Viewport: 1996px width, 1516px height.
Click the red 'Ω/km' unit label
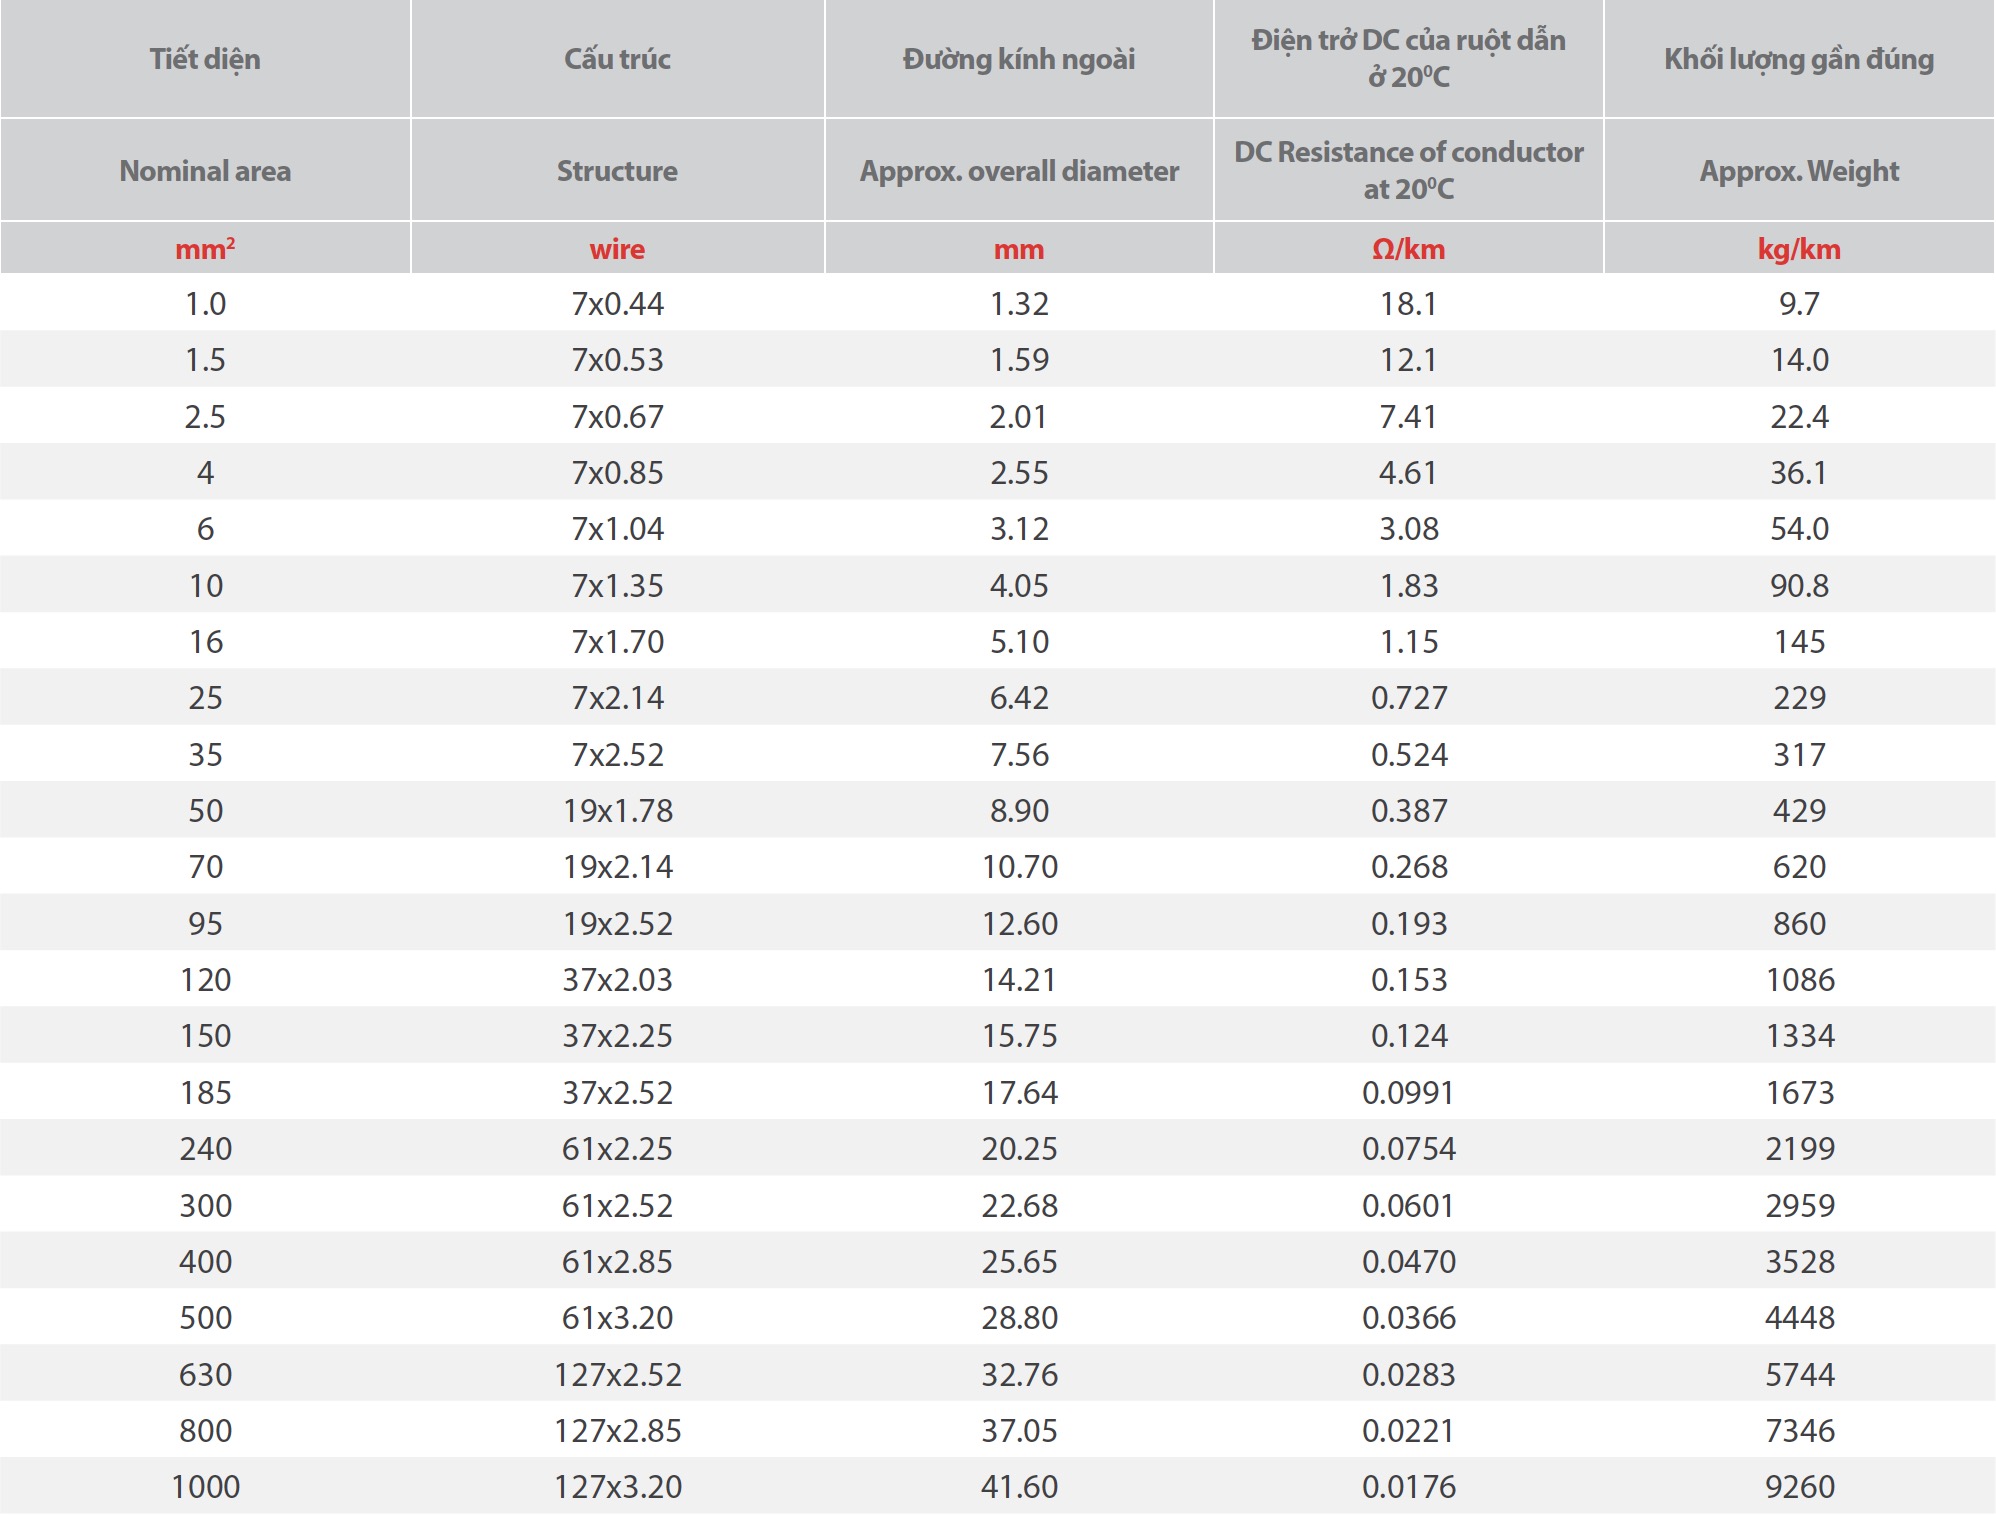[x=1408, y=249]
